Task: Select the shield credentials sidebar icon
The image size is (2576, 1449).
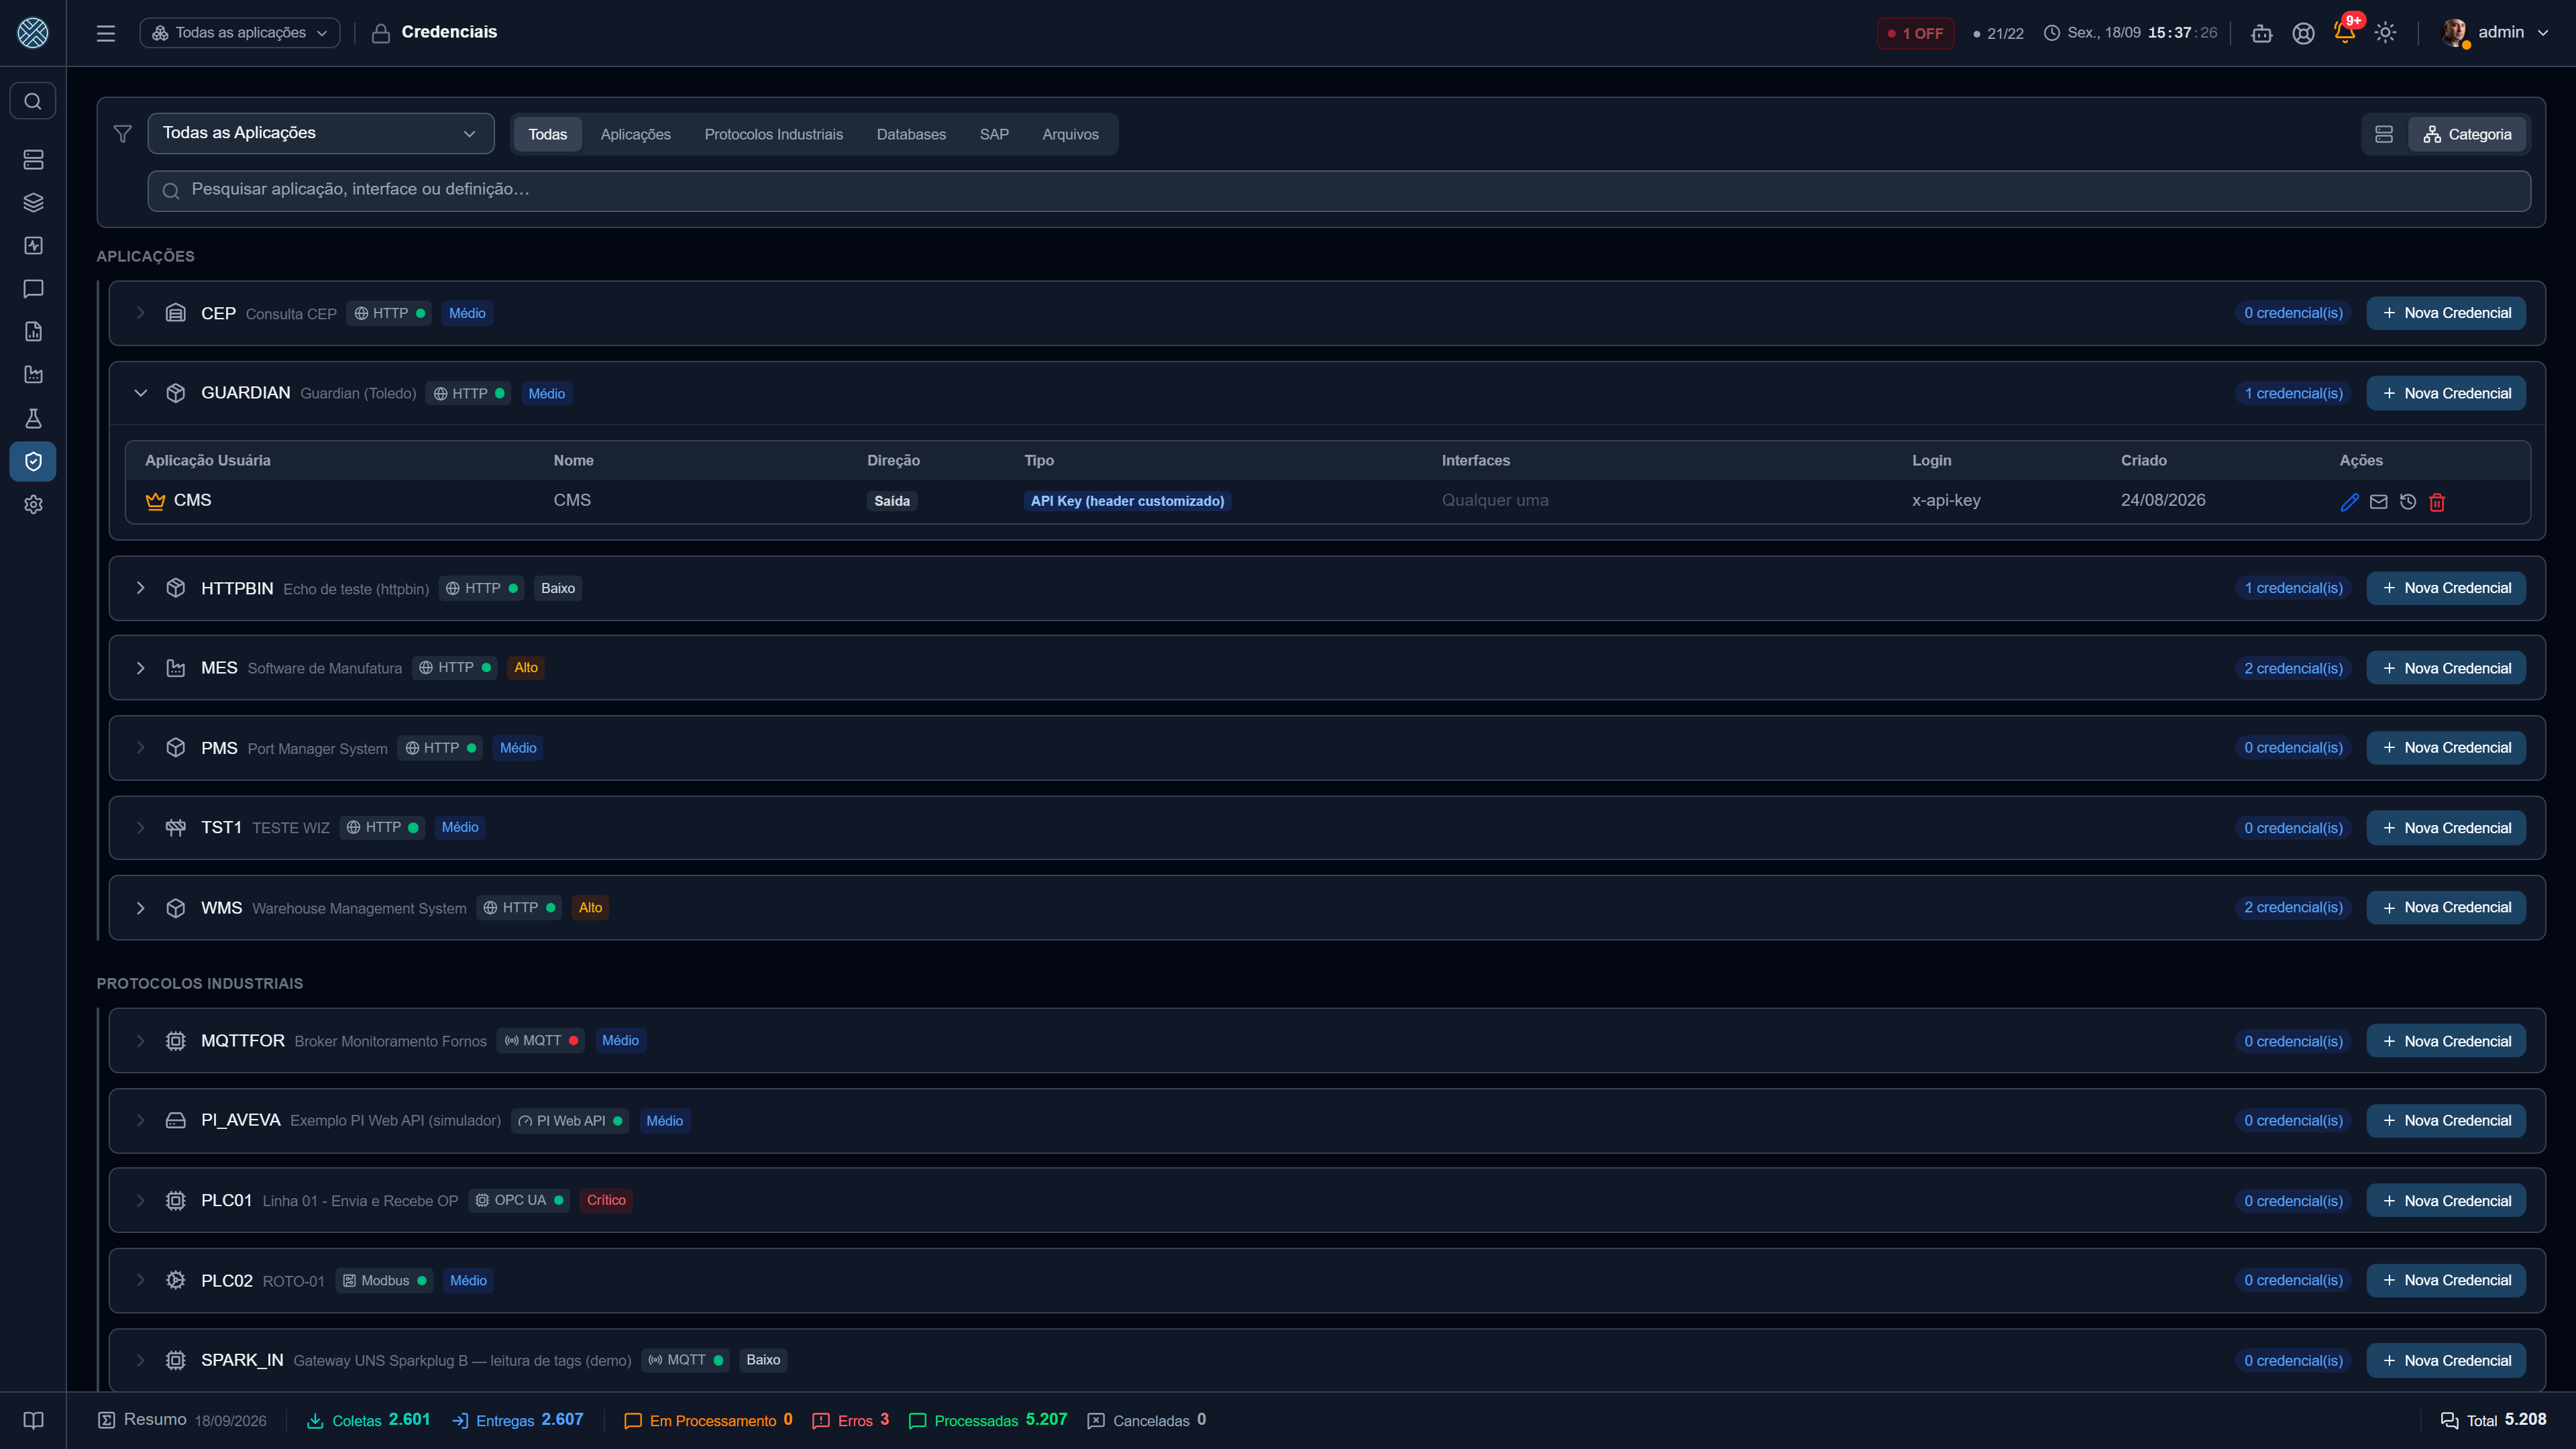Action: [x=33, y=461]
